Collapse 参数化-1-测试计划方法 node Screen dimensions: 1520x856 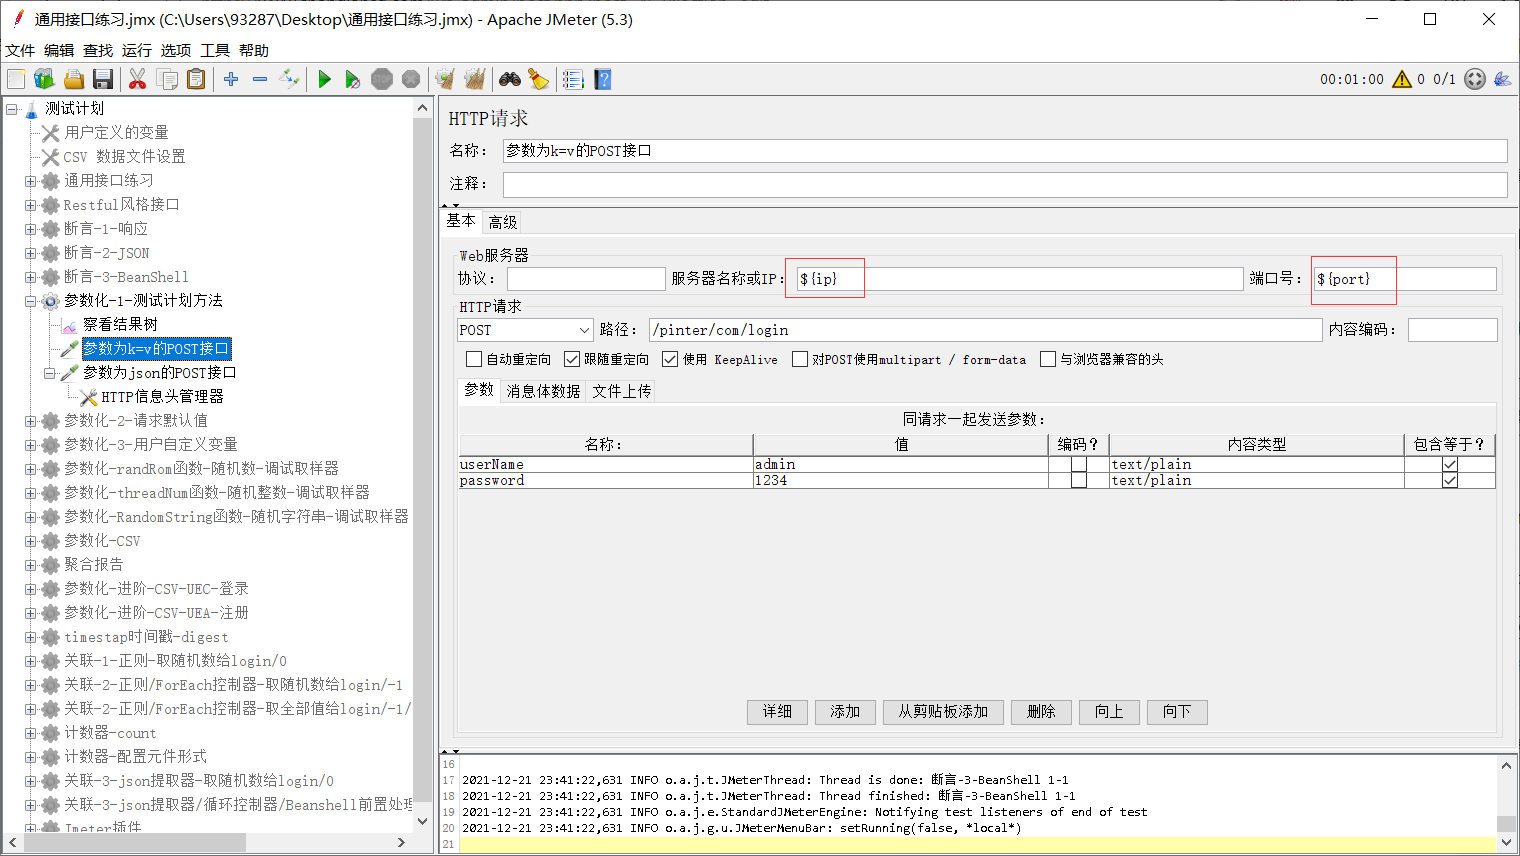point(31,301)
